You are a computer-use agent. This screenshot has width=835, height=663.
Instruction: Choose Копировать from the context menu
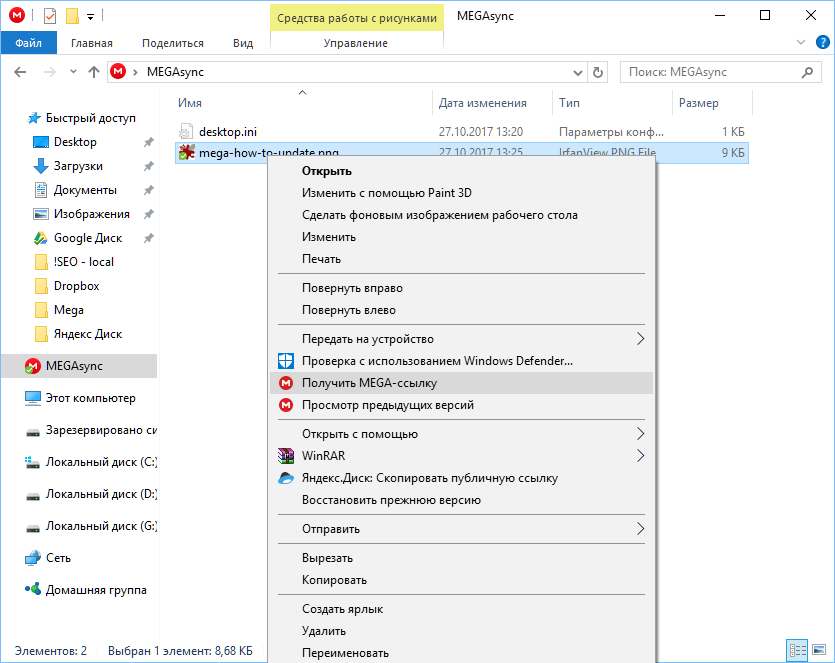334,580
